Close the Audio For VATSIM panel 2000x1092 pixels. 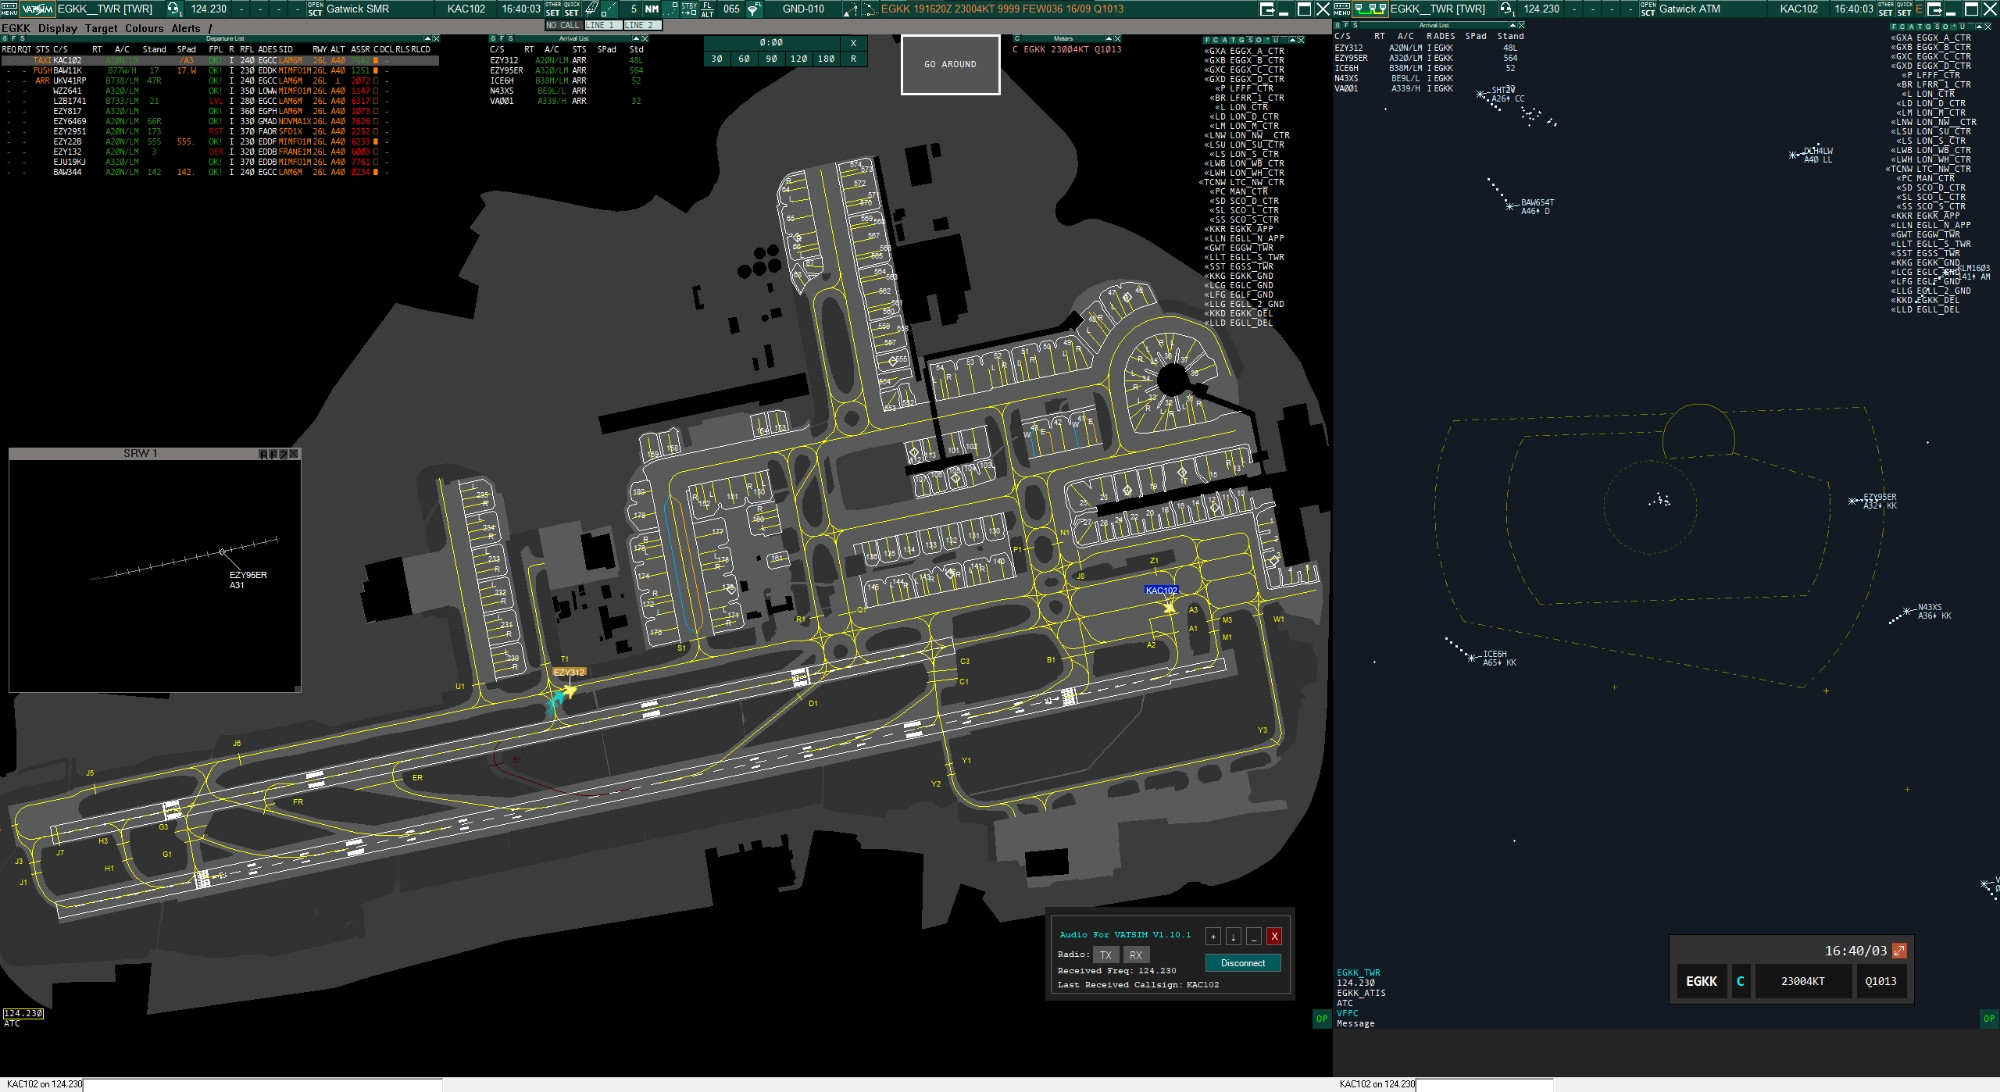(x=1274, y=936)
